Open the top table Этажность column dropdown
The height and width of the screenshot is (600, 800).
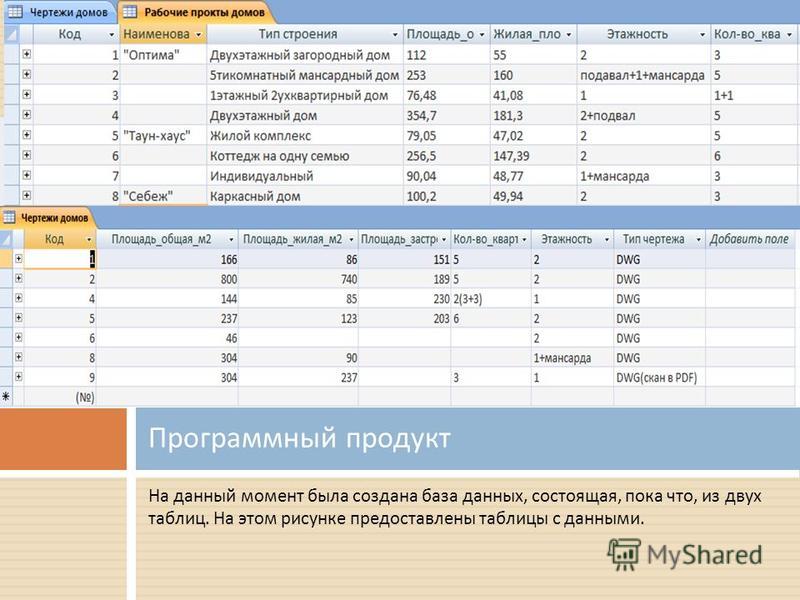click(702, 35)
